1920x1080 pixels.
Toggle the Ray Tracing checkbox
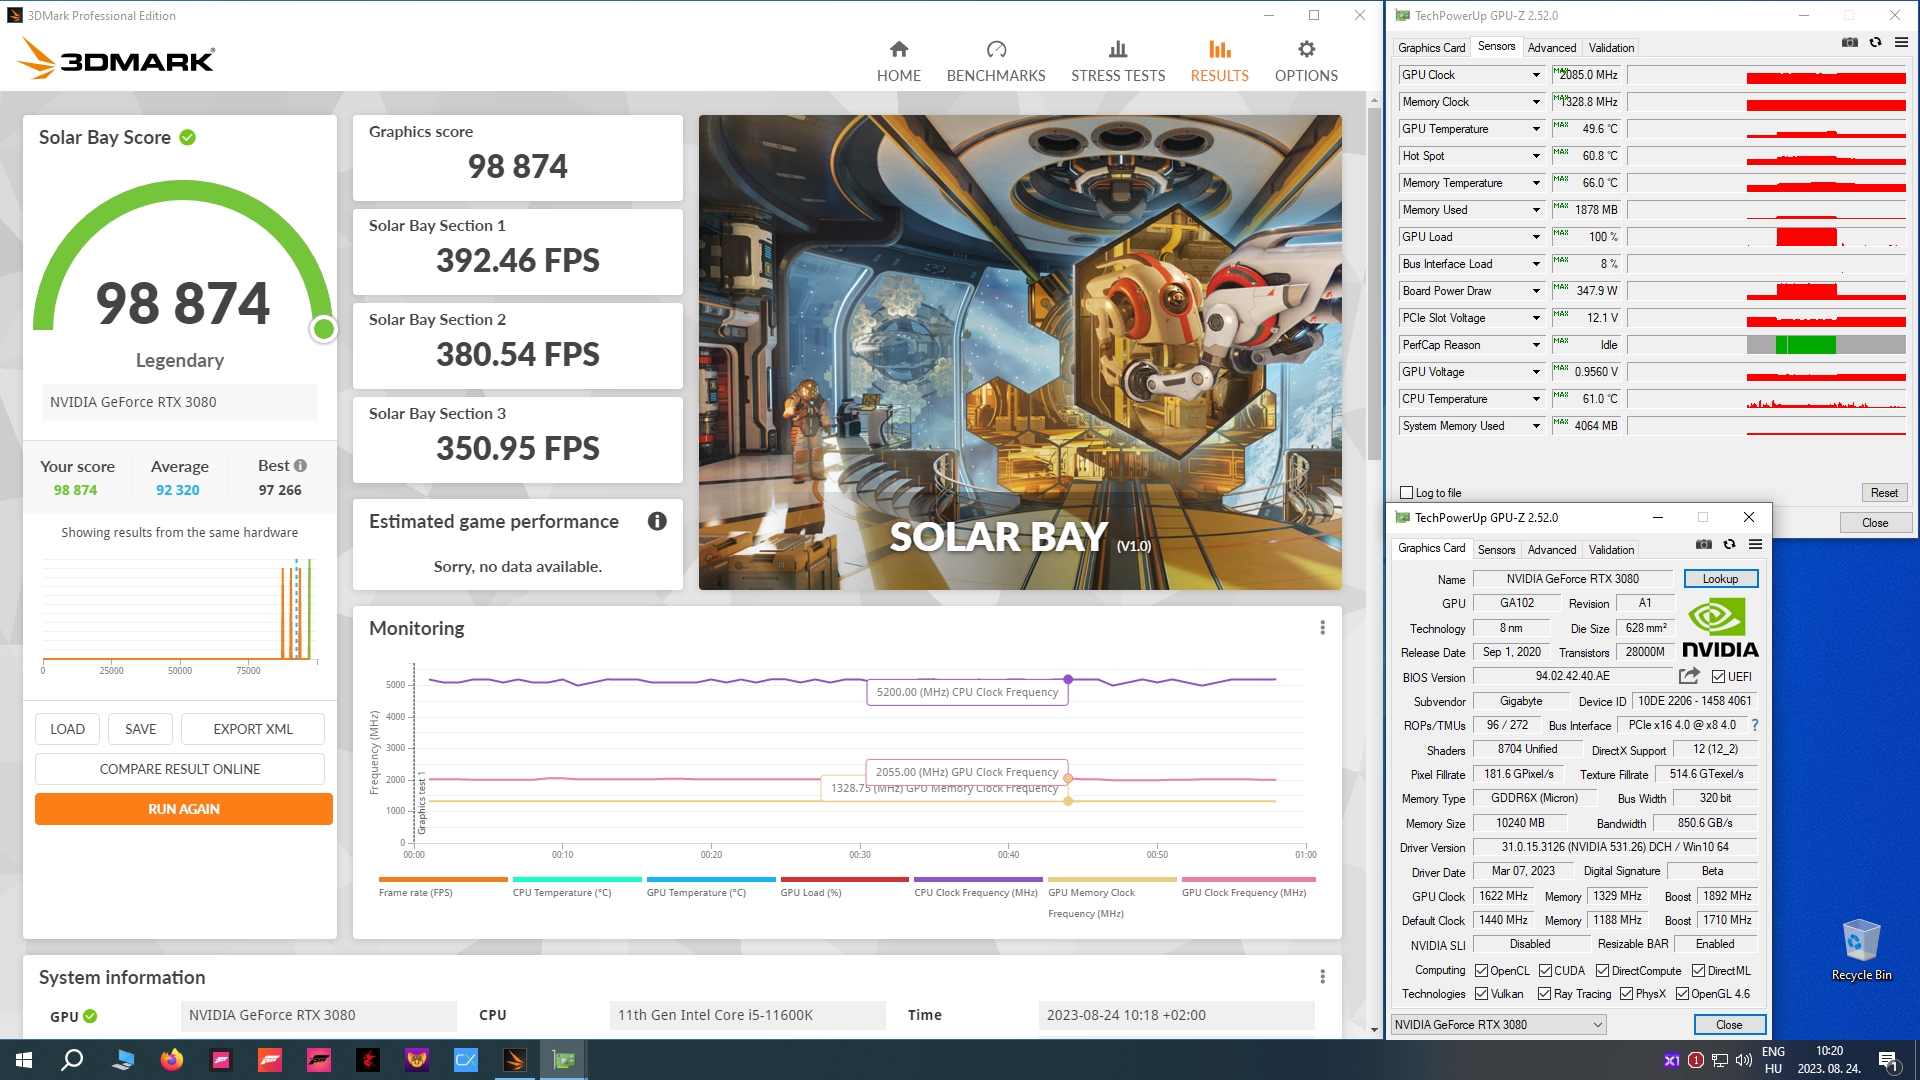click(x=1544, y=994)
